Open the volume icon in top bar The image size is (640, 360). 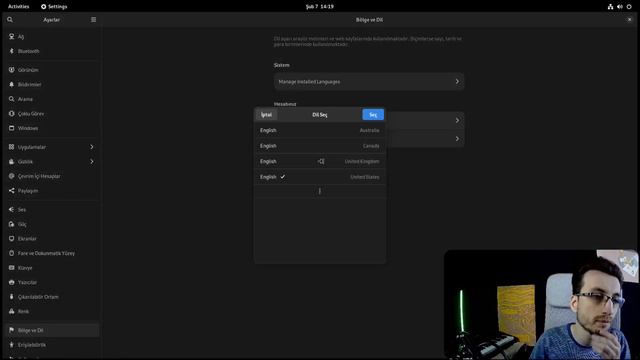620,7
